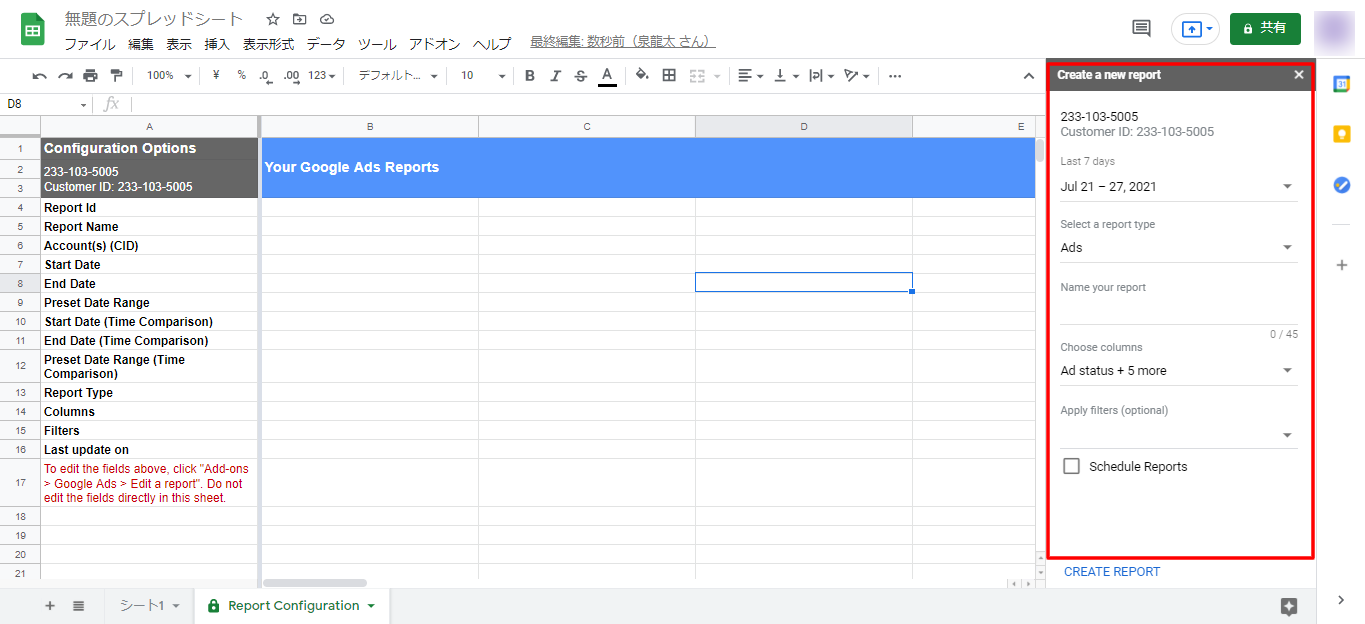This screenshot has height=624, width=1365.
Task: View cloud save status icon
Action: pos(327,19)
